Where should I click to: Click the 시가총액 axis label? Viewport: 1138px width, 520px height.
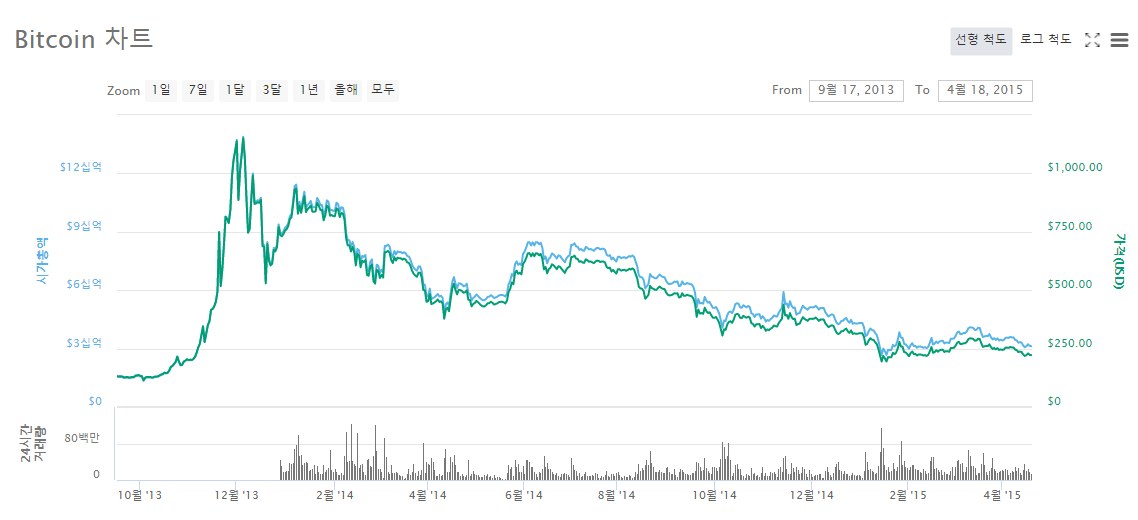point(41,260)
